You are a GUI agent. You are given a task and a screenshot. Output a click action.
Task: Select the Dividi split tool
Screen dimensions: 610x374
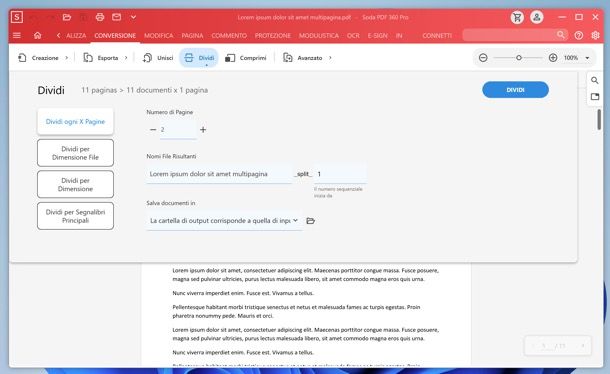pos(199,58)
